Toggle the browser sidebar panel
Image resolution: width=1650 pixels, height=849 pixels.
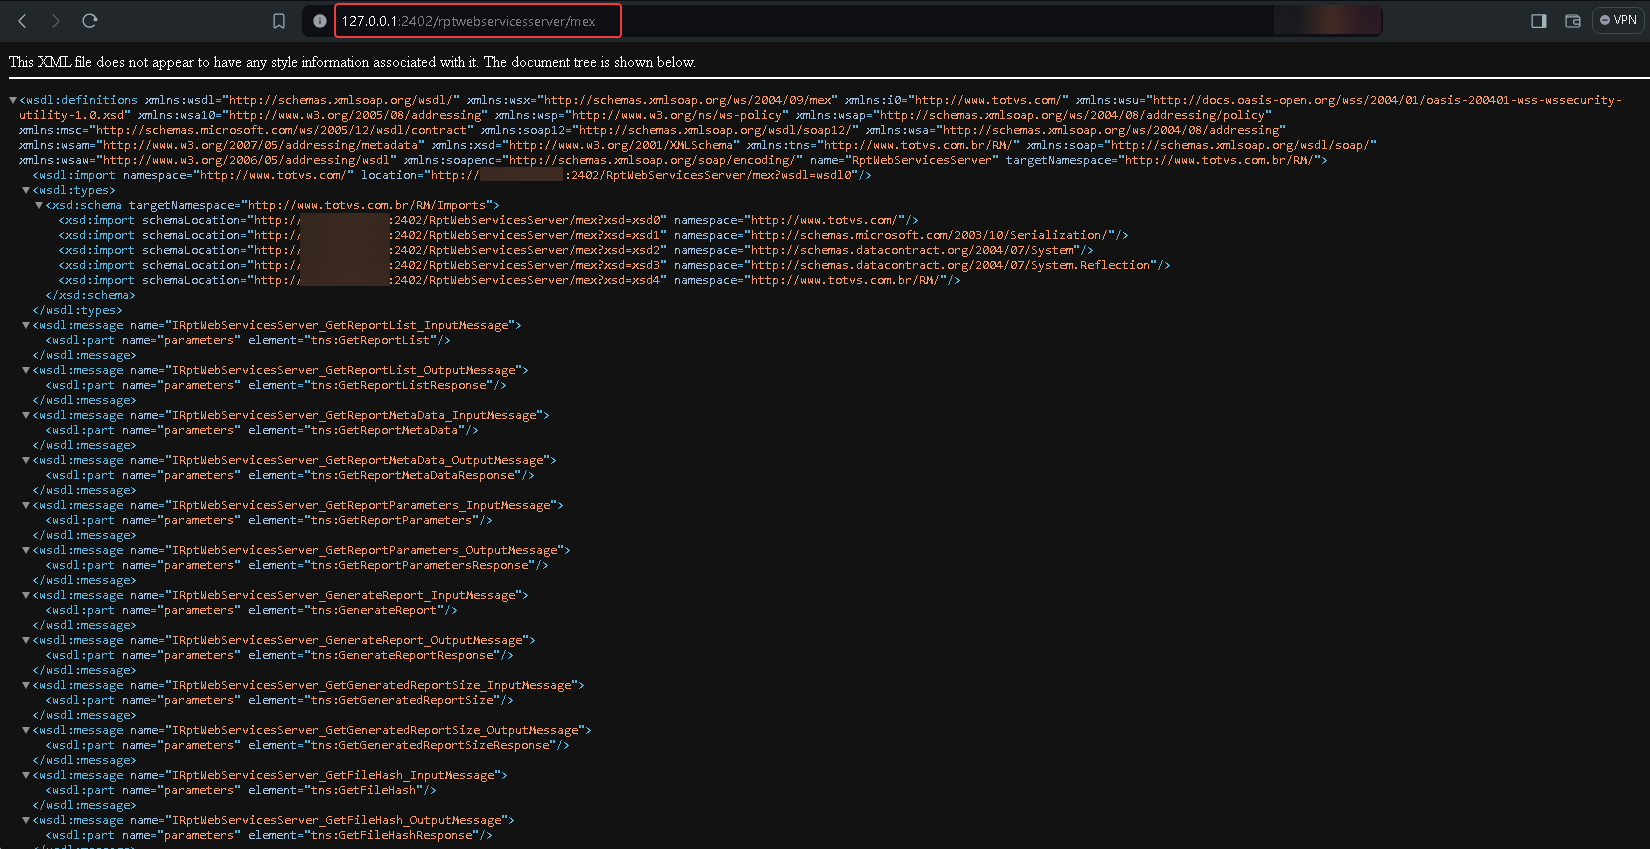(x=1539, y=21)
